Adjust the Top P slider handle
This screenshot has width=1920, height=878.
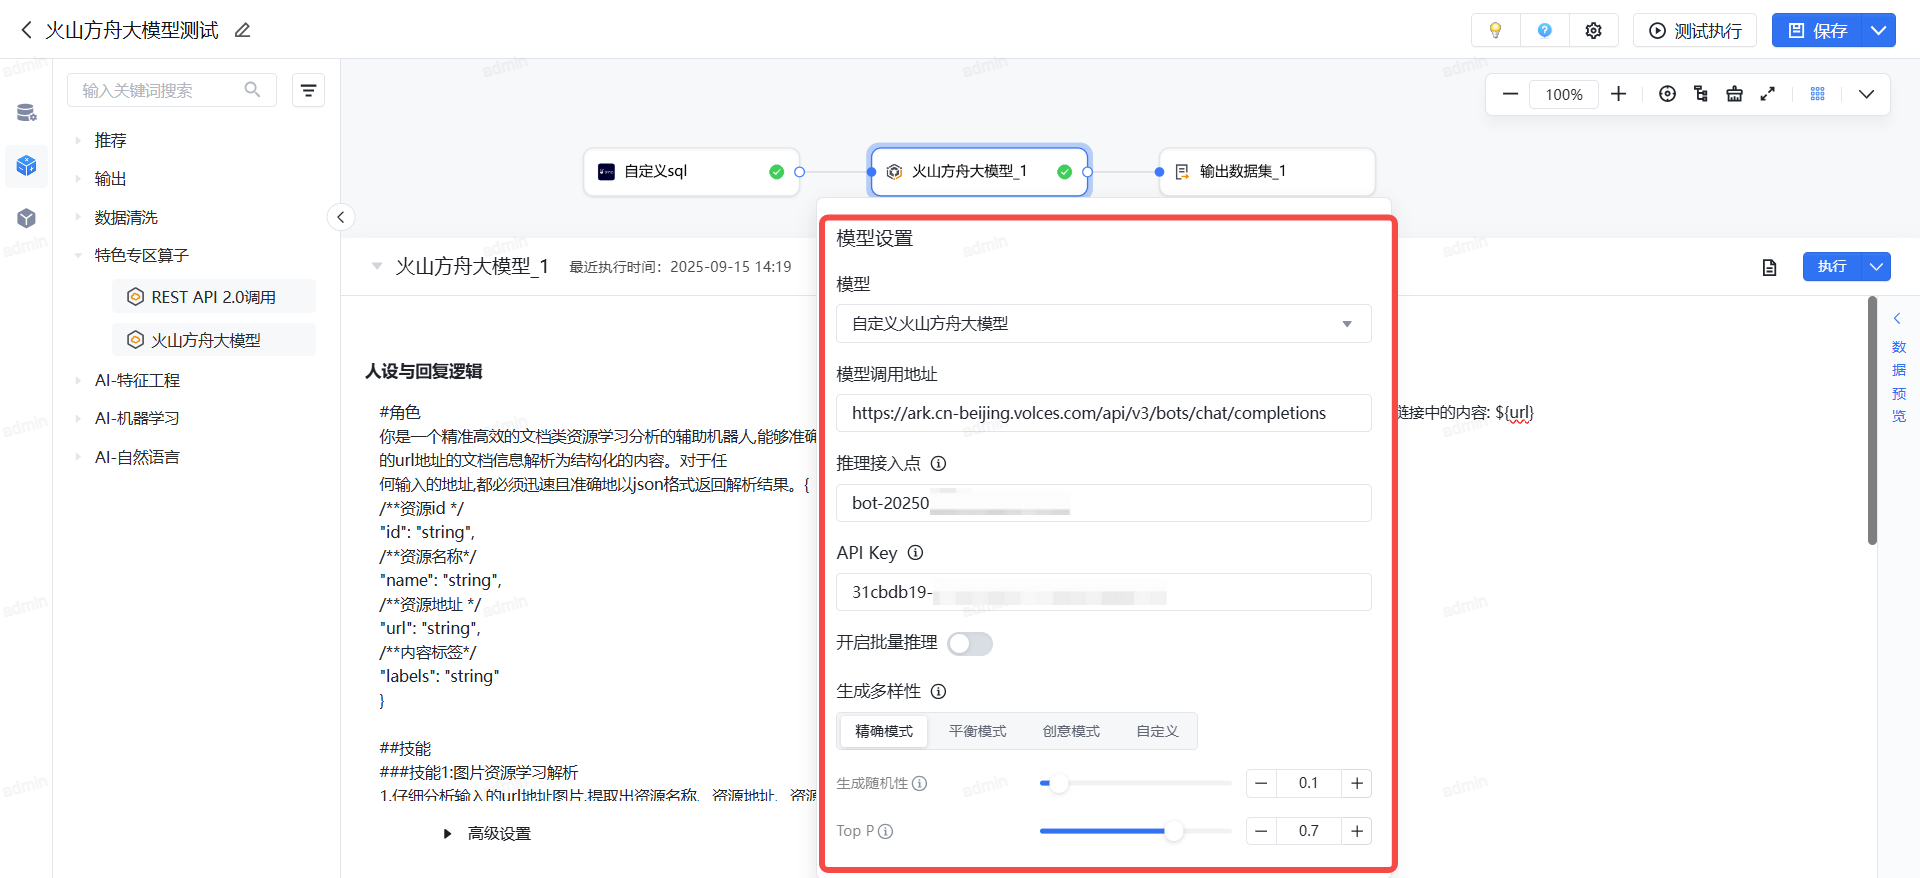click(1174, 831)
